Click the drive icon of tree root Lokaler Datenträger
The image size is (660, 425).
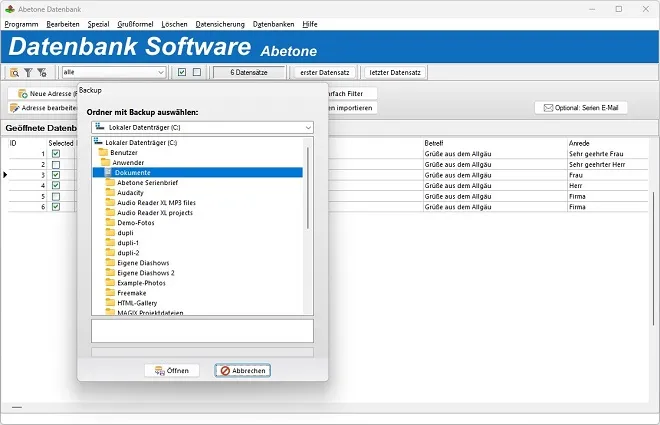tap(98, 142)
